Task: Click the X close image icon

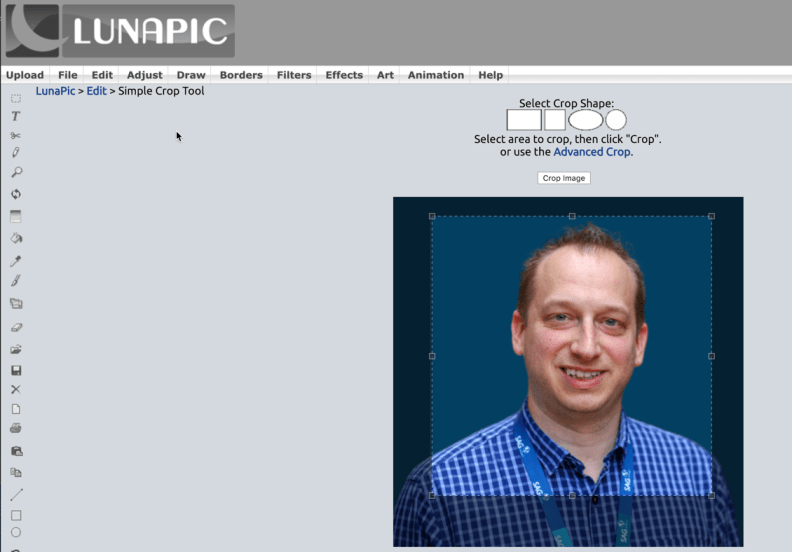Action: pyautogui.click(x=16, y=389)
